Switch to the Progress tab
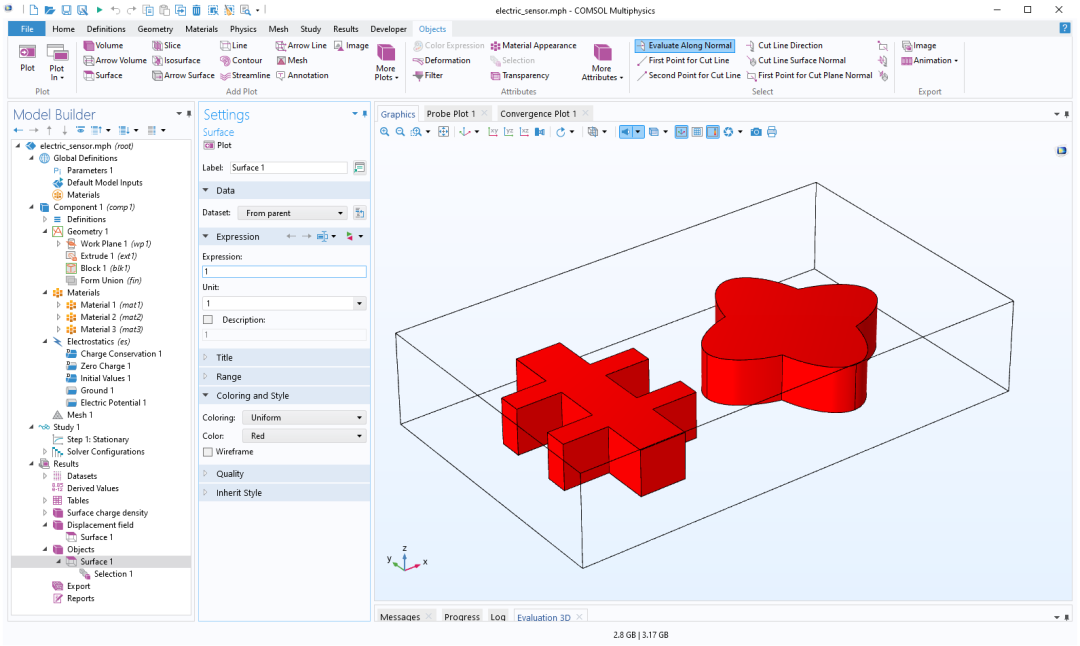Image resolution: width=1080 pixels, height=646 pixels. click(461, 617)
